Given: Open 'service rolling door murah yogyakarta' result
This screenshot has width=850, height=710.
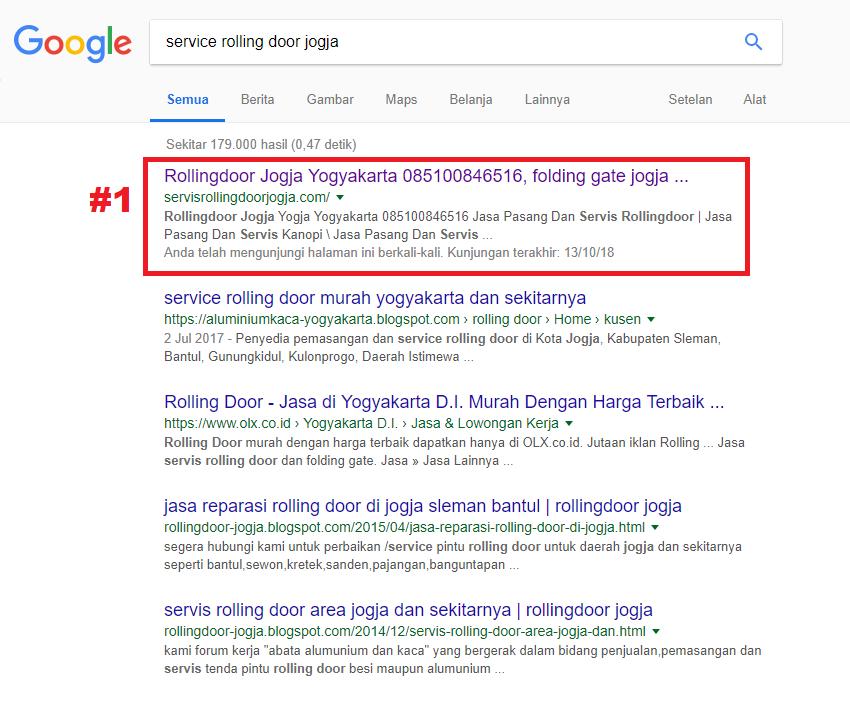Looking at the screenshot, I should click(375, 298).
